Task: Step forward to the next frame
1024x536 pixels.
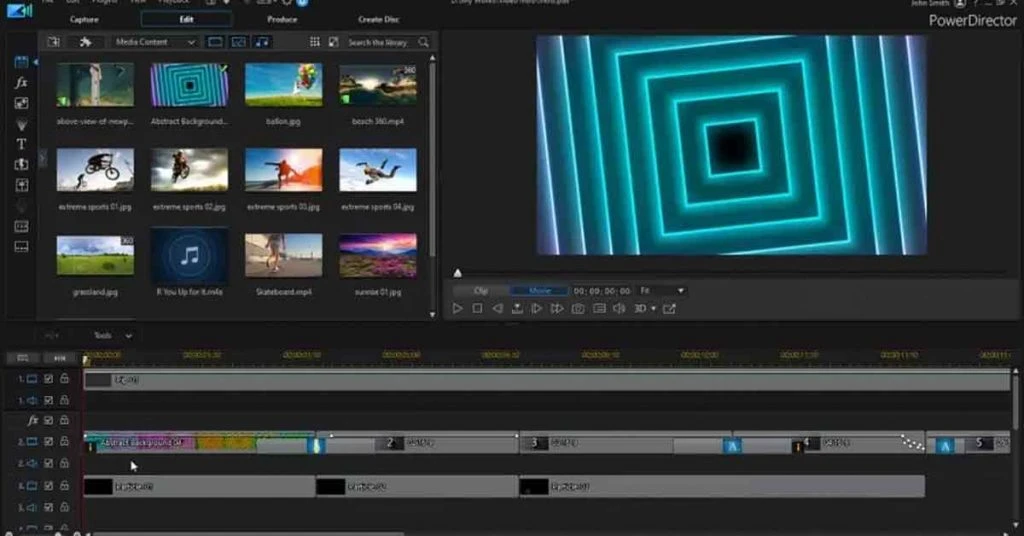Action: click(x=537, y=309)
